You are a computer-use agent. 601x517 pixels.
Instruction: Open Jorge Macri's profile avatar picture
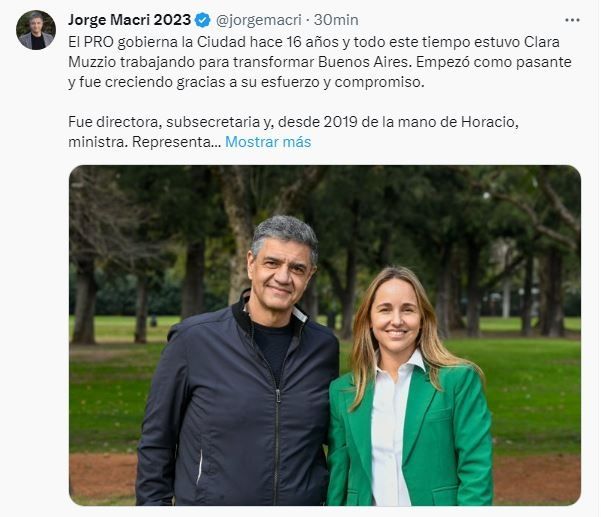tap(36, 30)
